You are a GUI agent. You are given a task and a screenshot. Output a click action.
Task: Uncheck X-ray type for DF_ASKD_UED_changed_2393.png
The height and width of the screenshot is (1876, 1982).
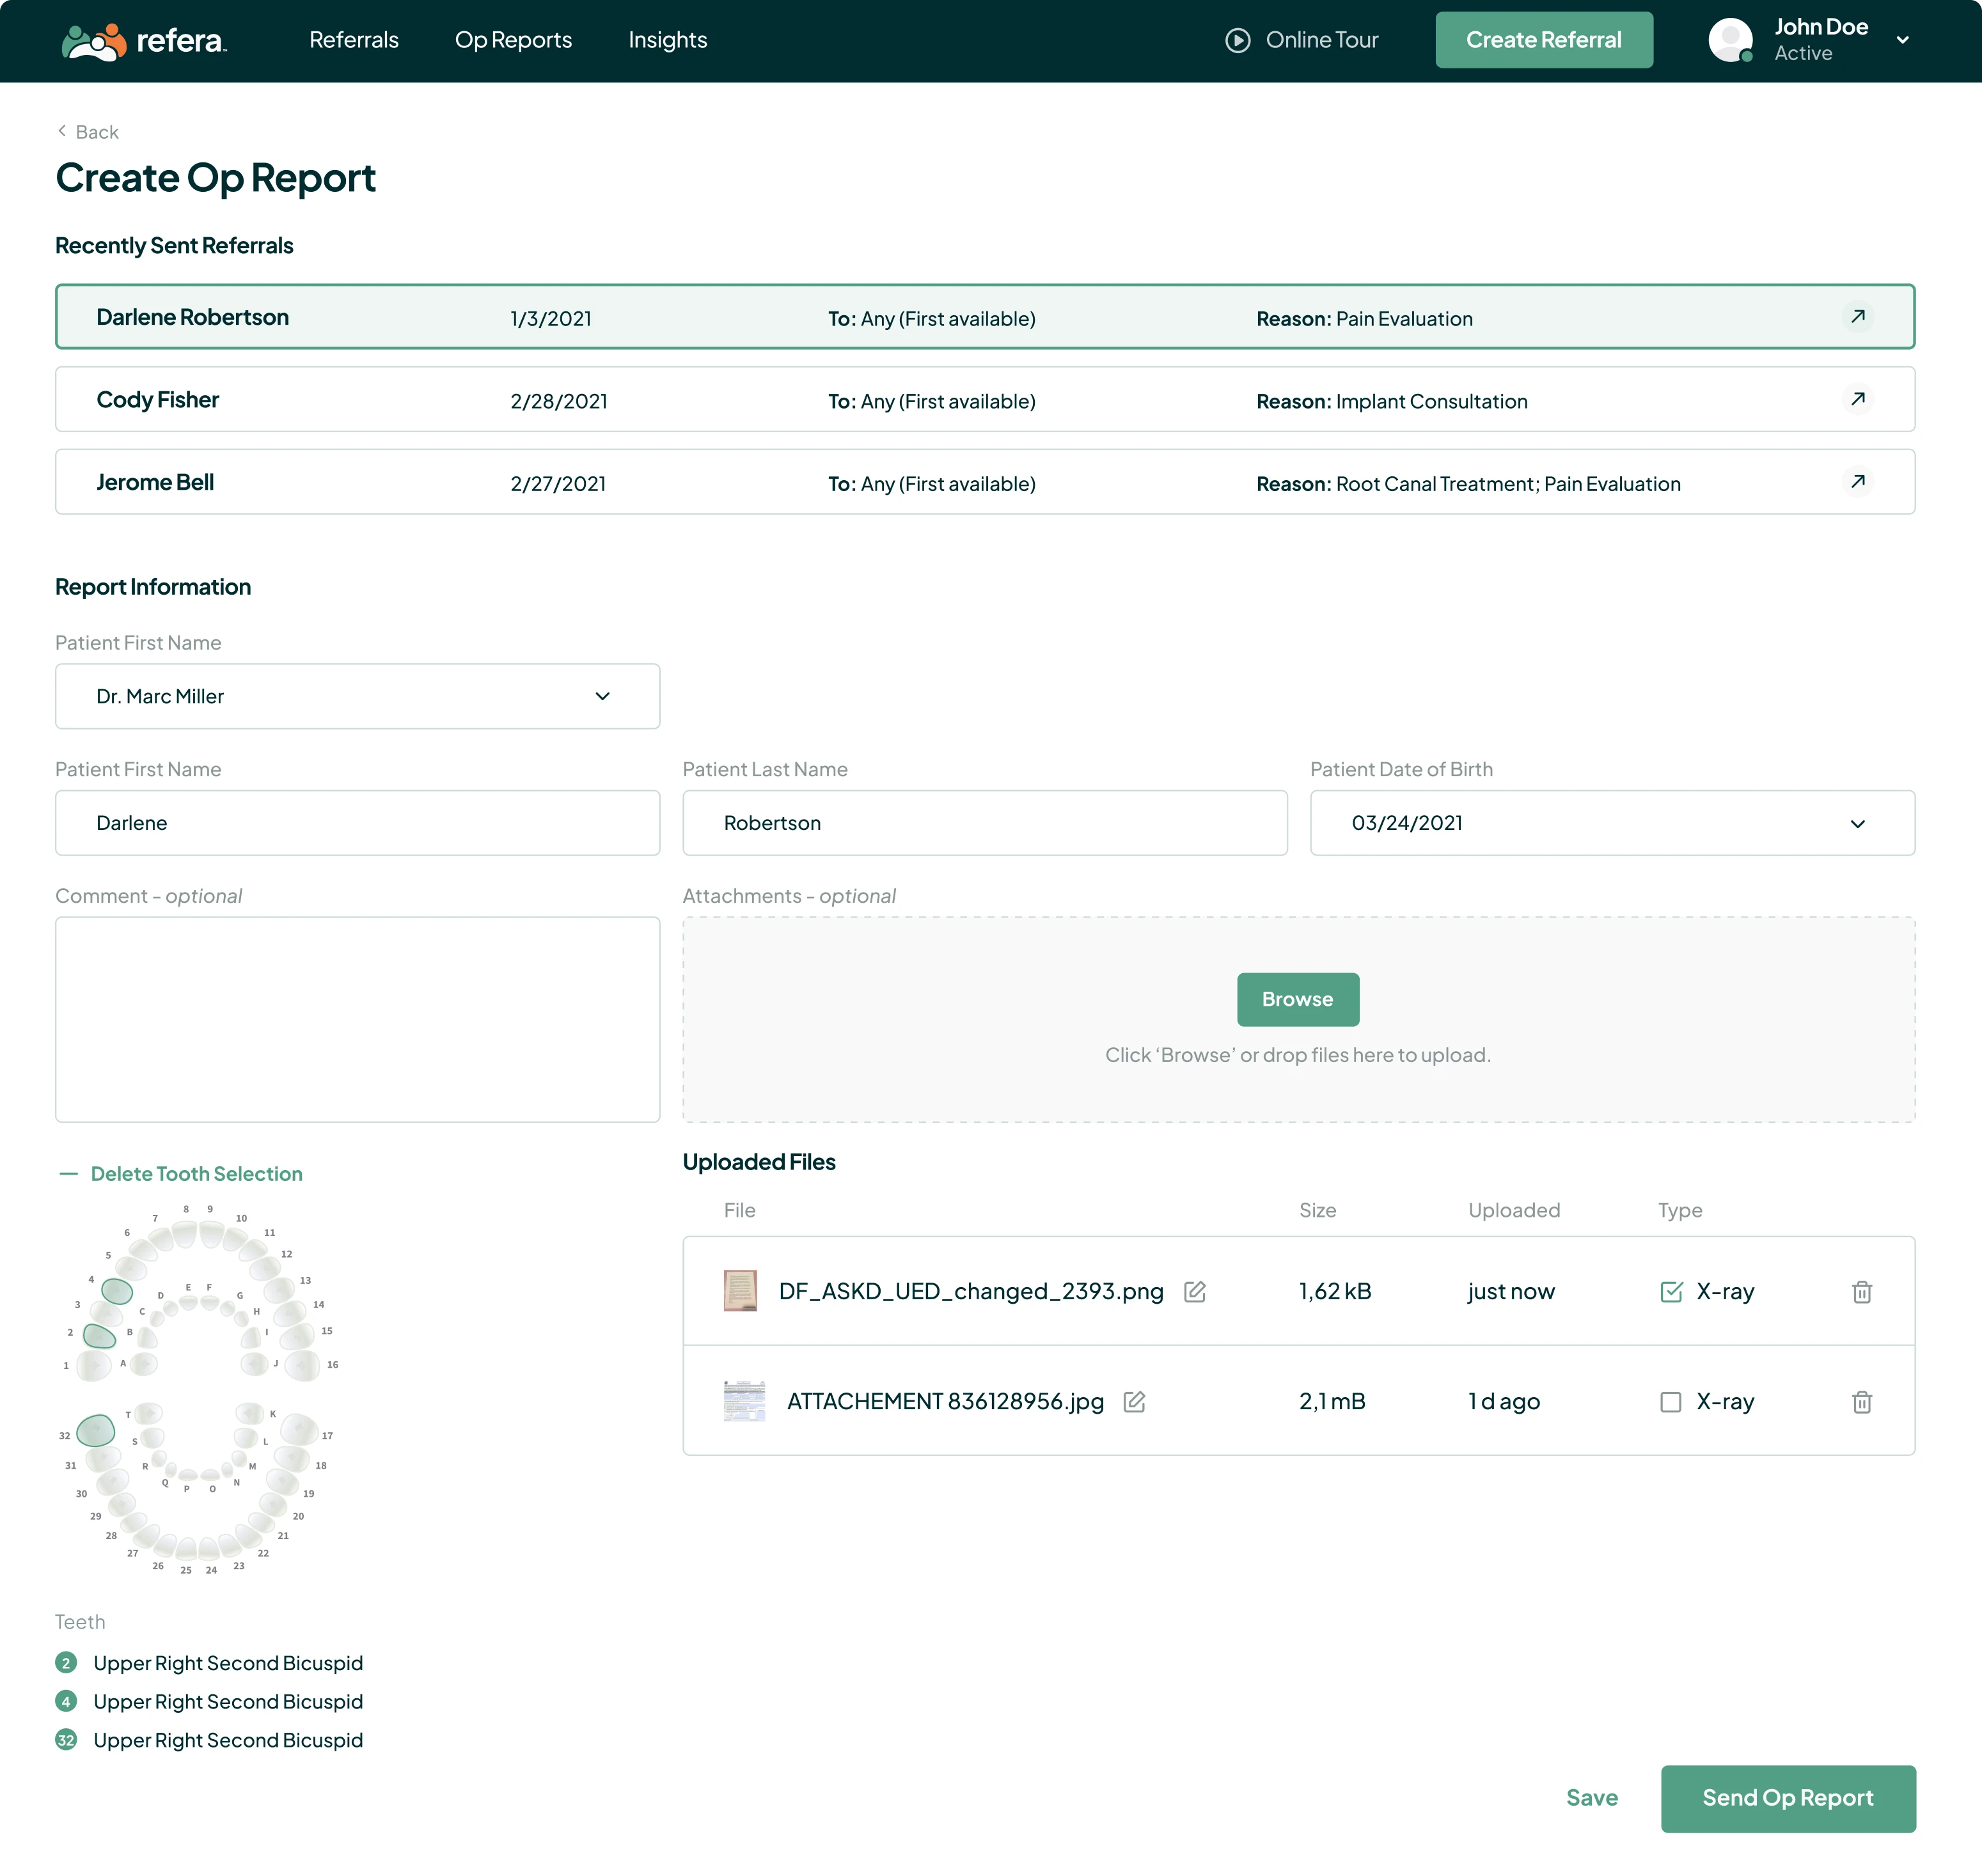coord(1671,1291)
